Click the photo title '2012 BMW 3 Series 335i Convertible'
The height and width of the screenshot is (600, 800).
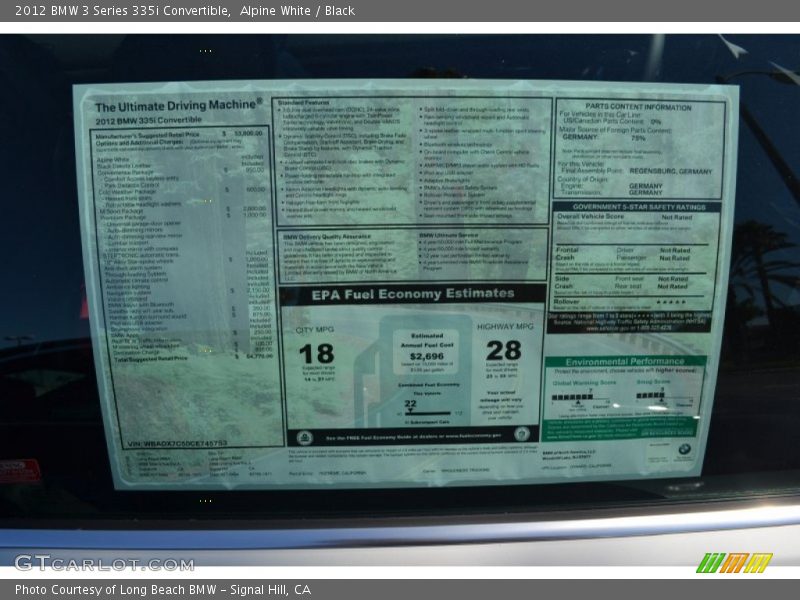coord(122,10)
